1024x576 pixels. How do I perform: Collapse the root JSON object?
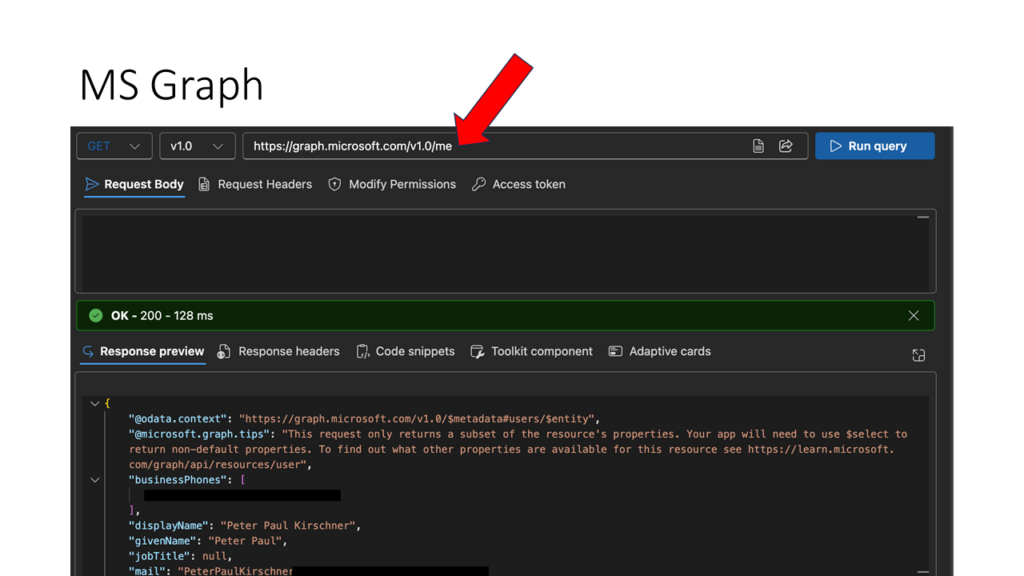point(95,404)
